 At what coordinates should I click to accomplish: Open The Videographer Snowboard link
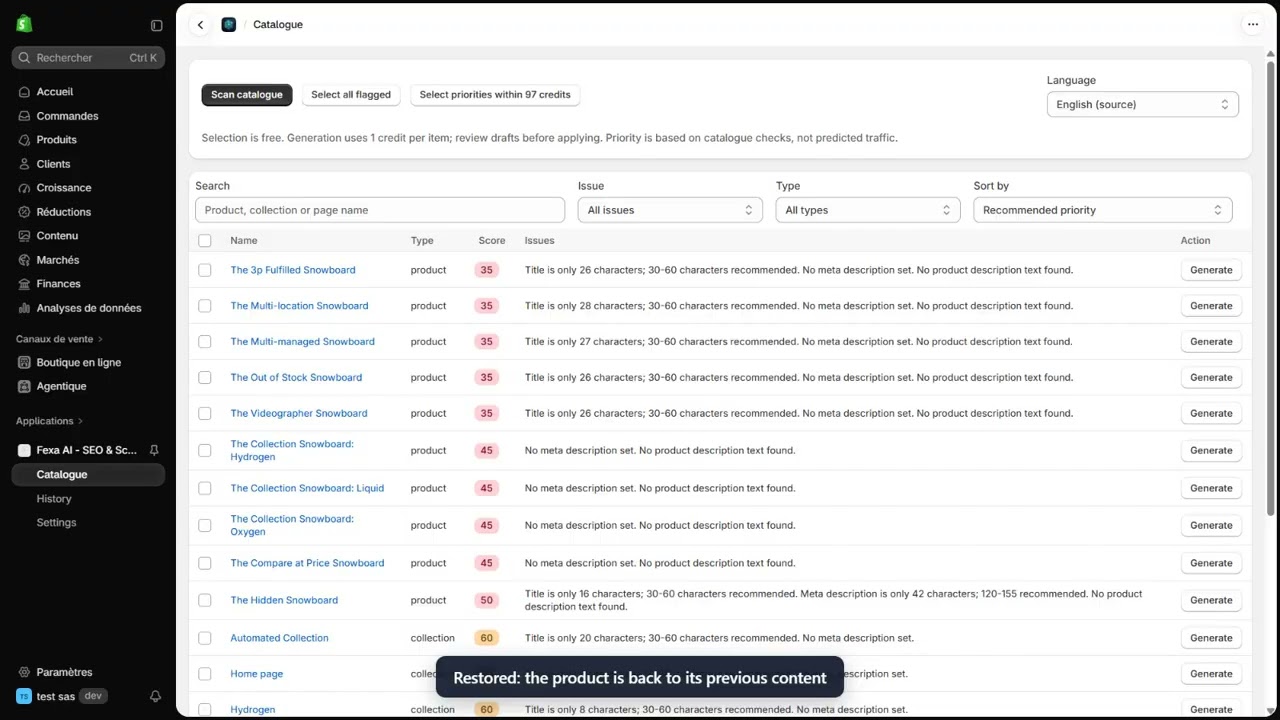[x=299, y=413]
